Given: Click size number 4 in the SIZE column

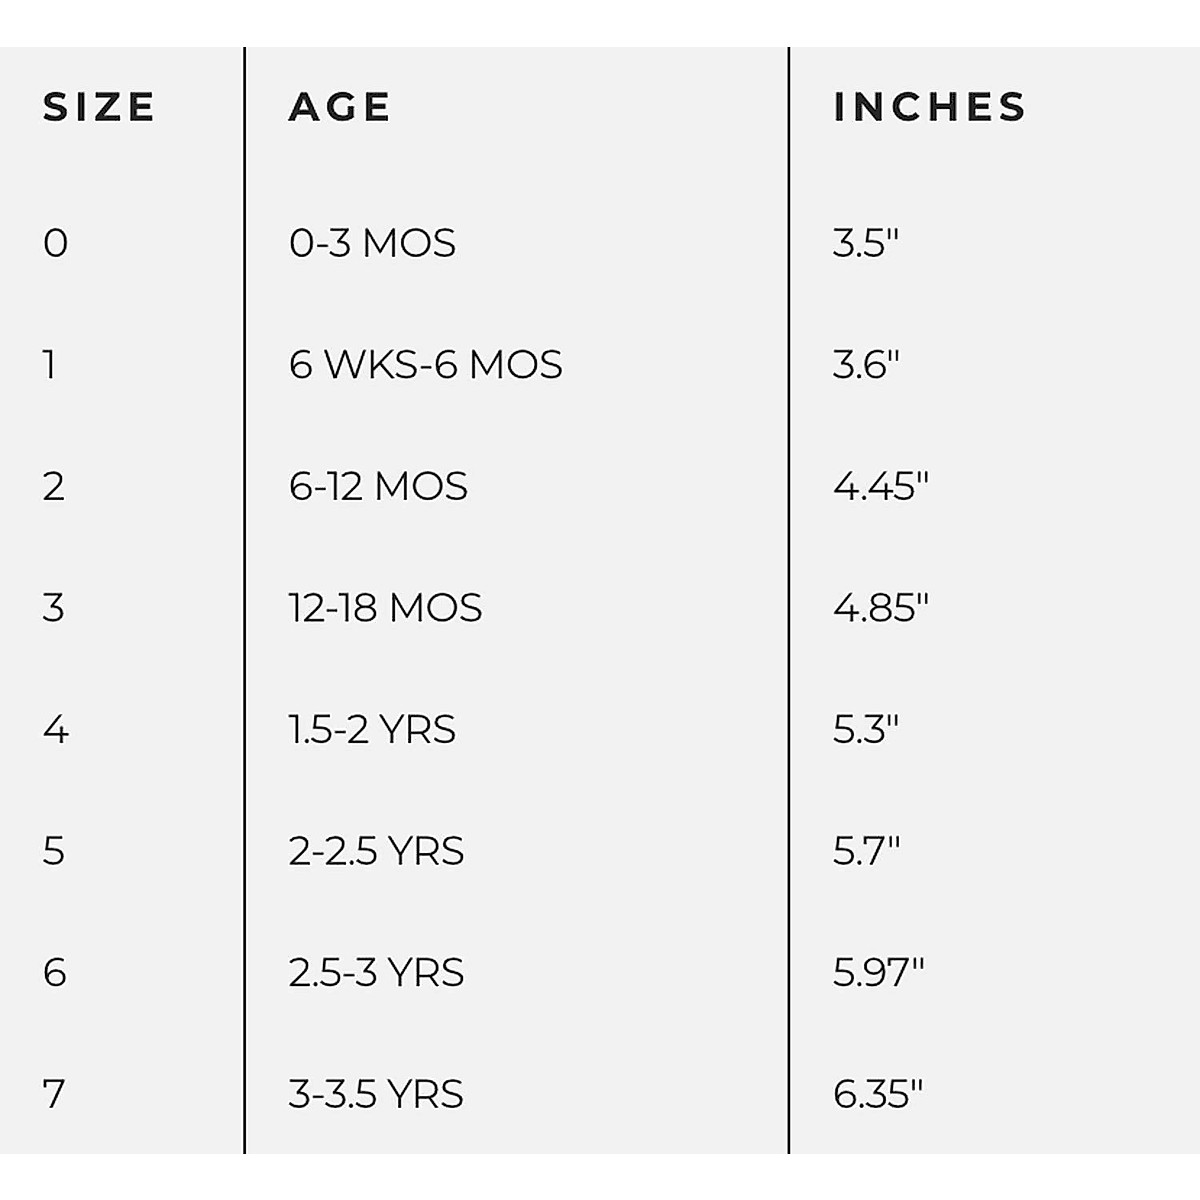Looking at the screenshot, I should point(56,730).
